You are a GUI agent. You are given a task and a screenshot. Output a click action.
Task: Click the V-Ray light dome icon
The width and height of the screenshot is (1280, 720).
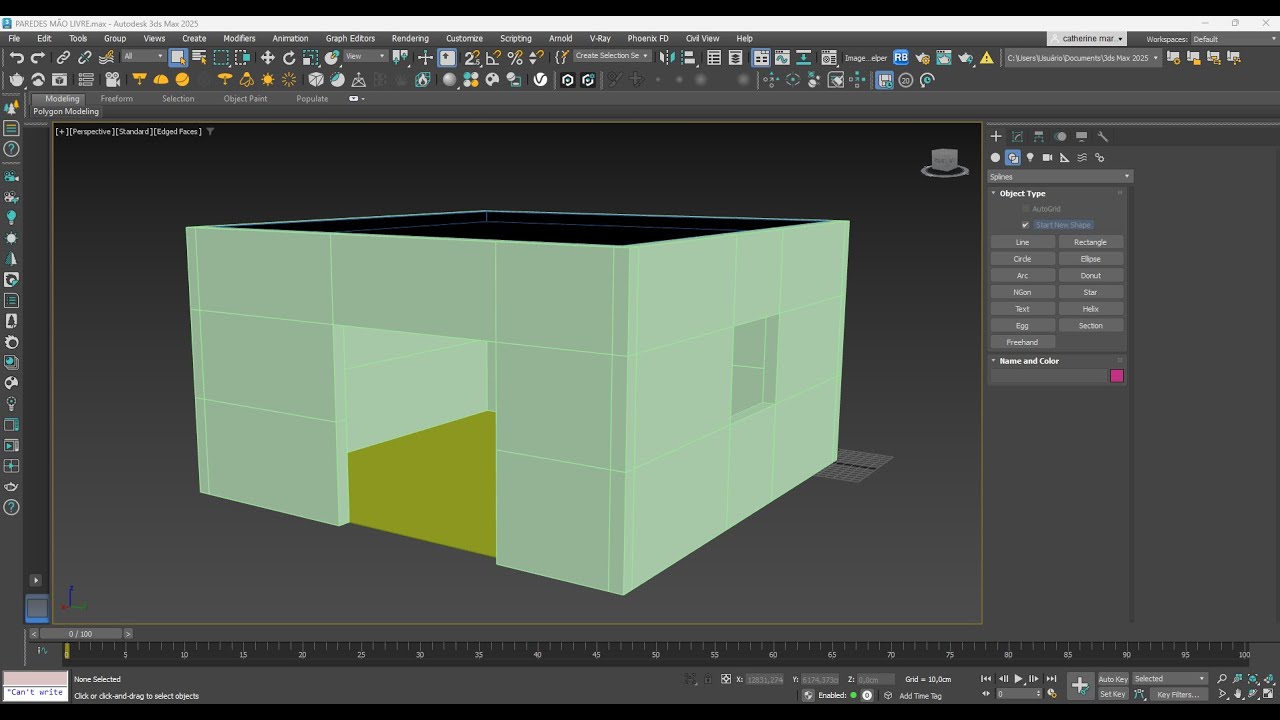[161, 79]
